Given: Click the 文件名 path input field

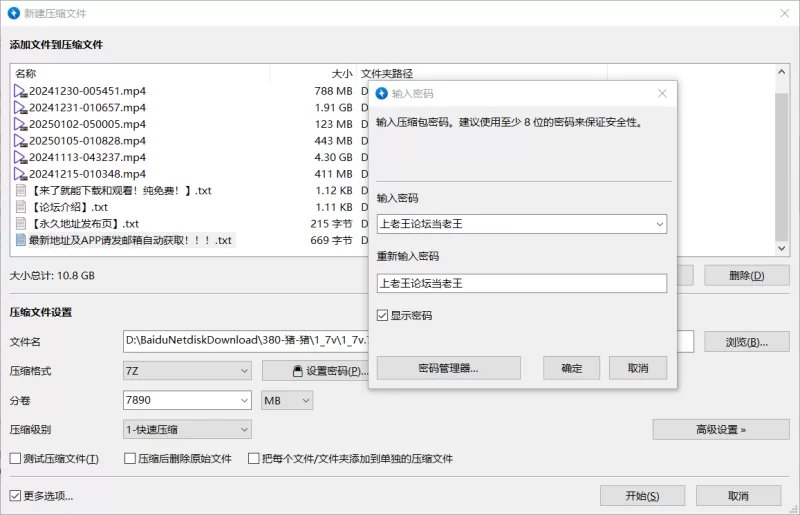Looking at the screenshot, I should pyautogui.click(x=245, y=341).
